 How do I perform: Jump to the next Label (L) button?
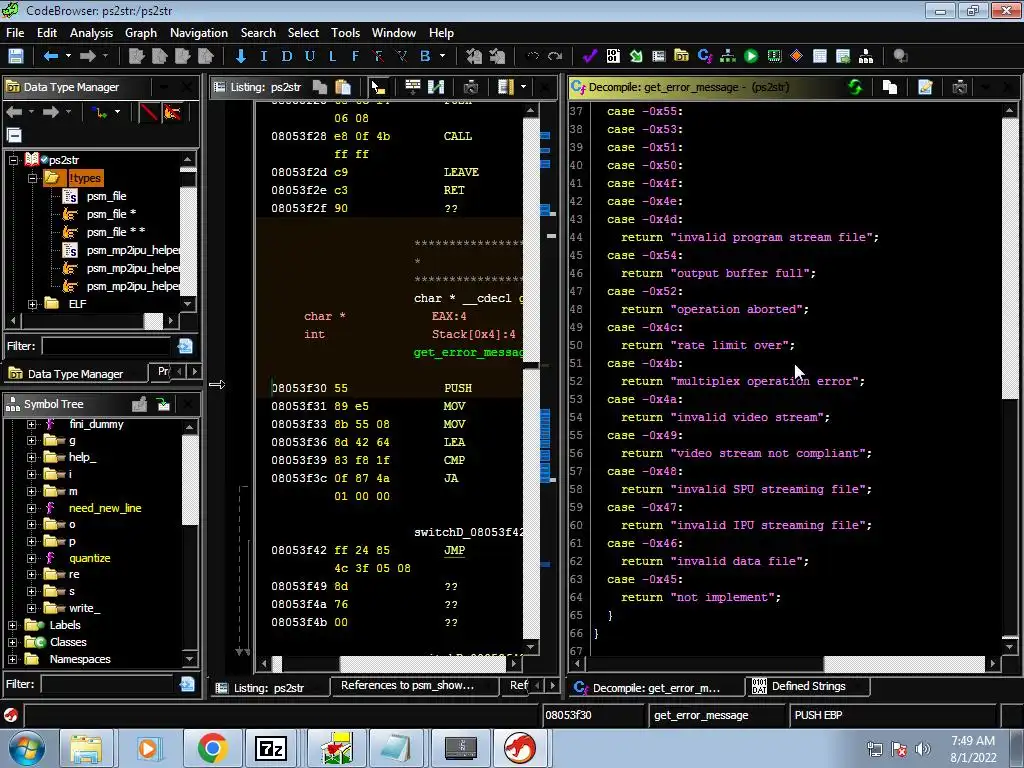[x=332, y=56]
